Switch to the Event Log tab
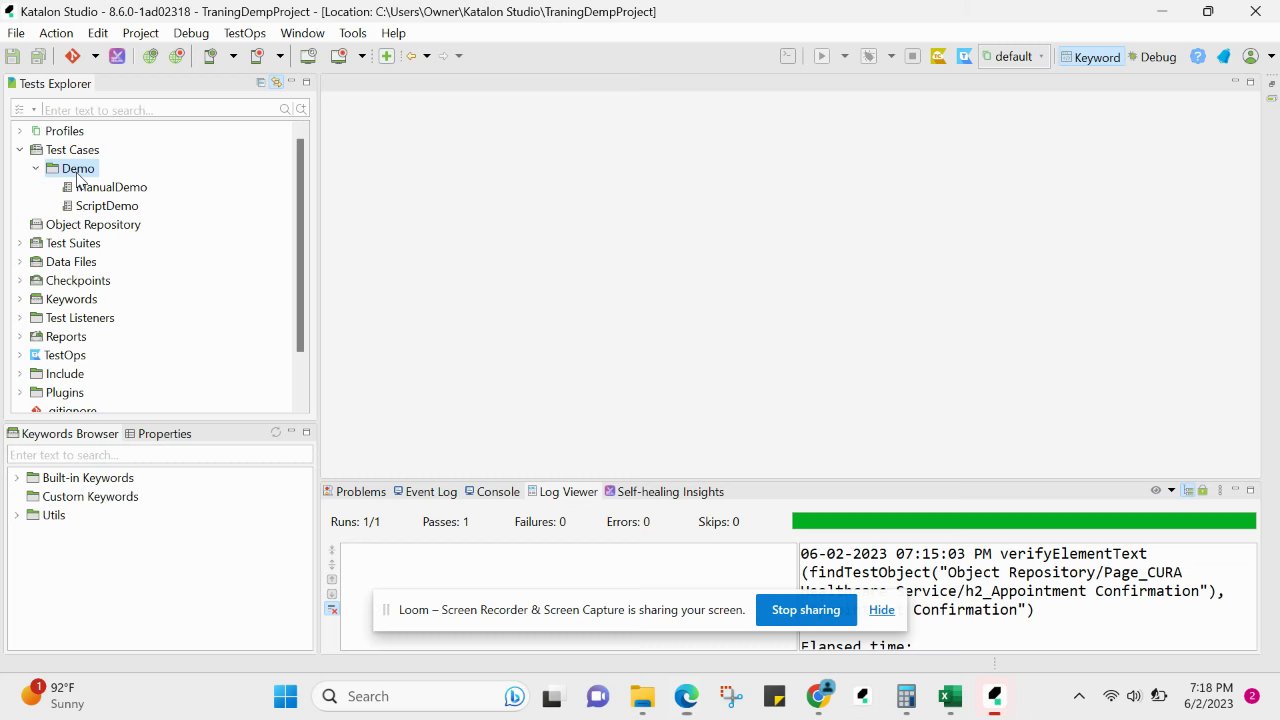 425,492
